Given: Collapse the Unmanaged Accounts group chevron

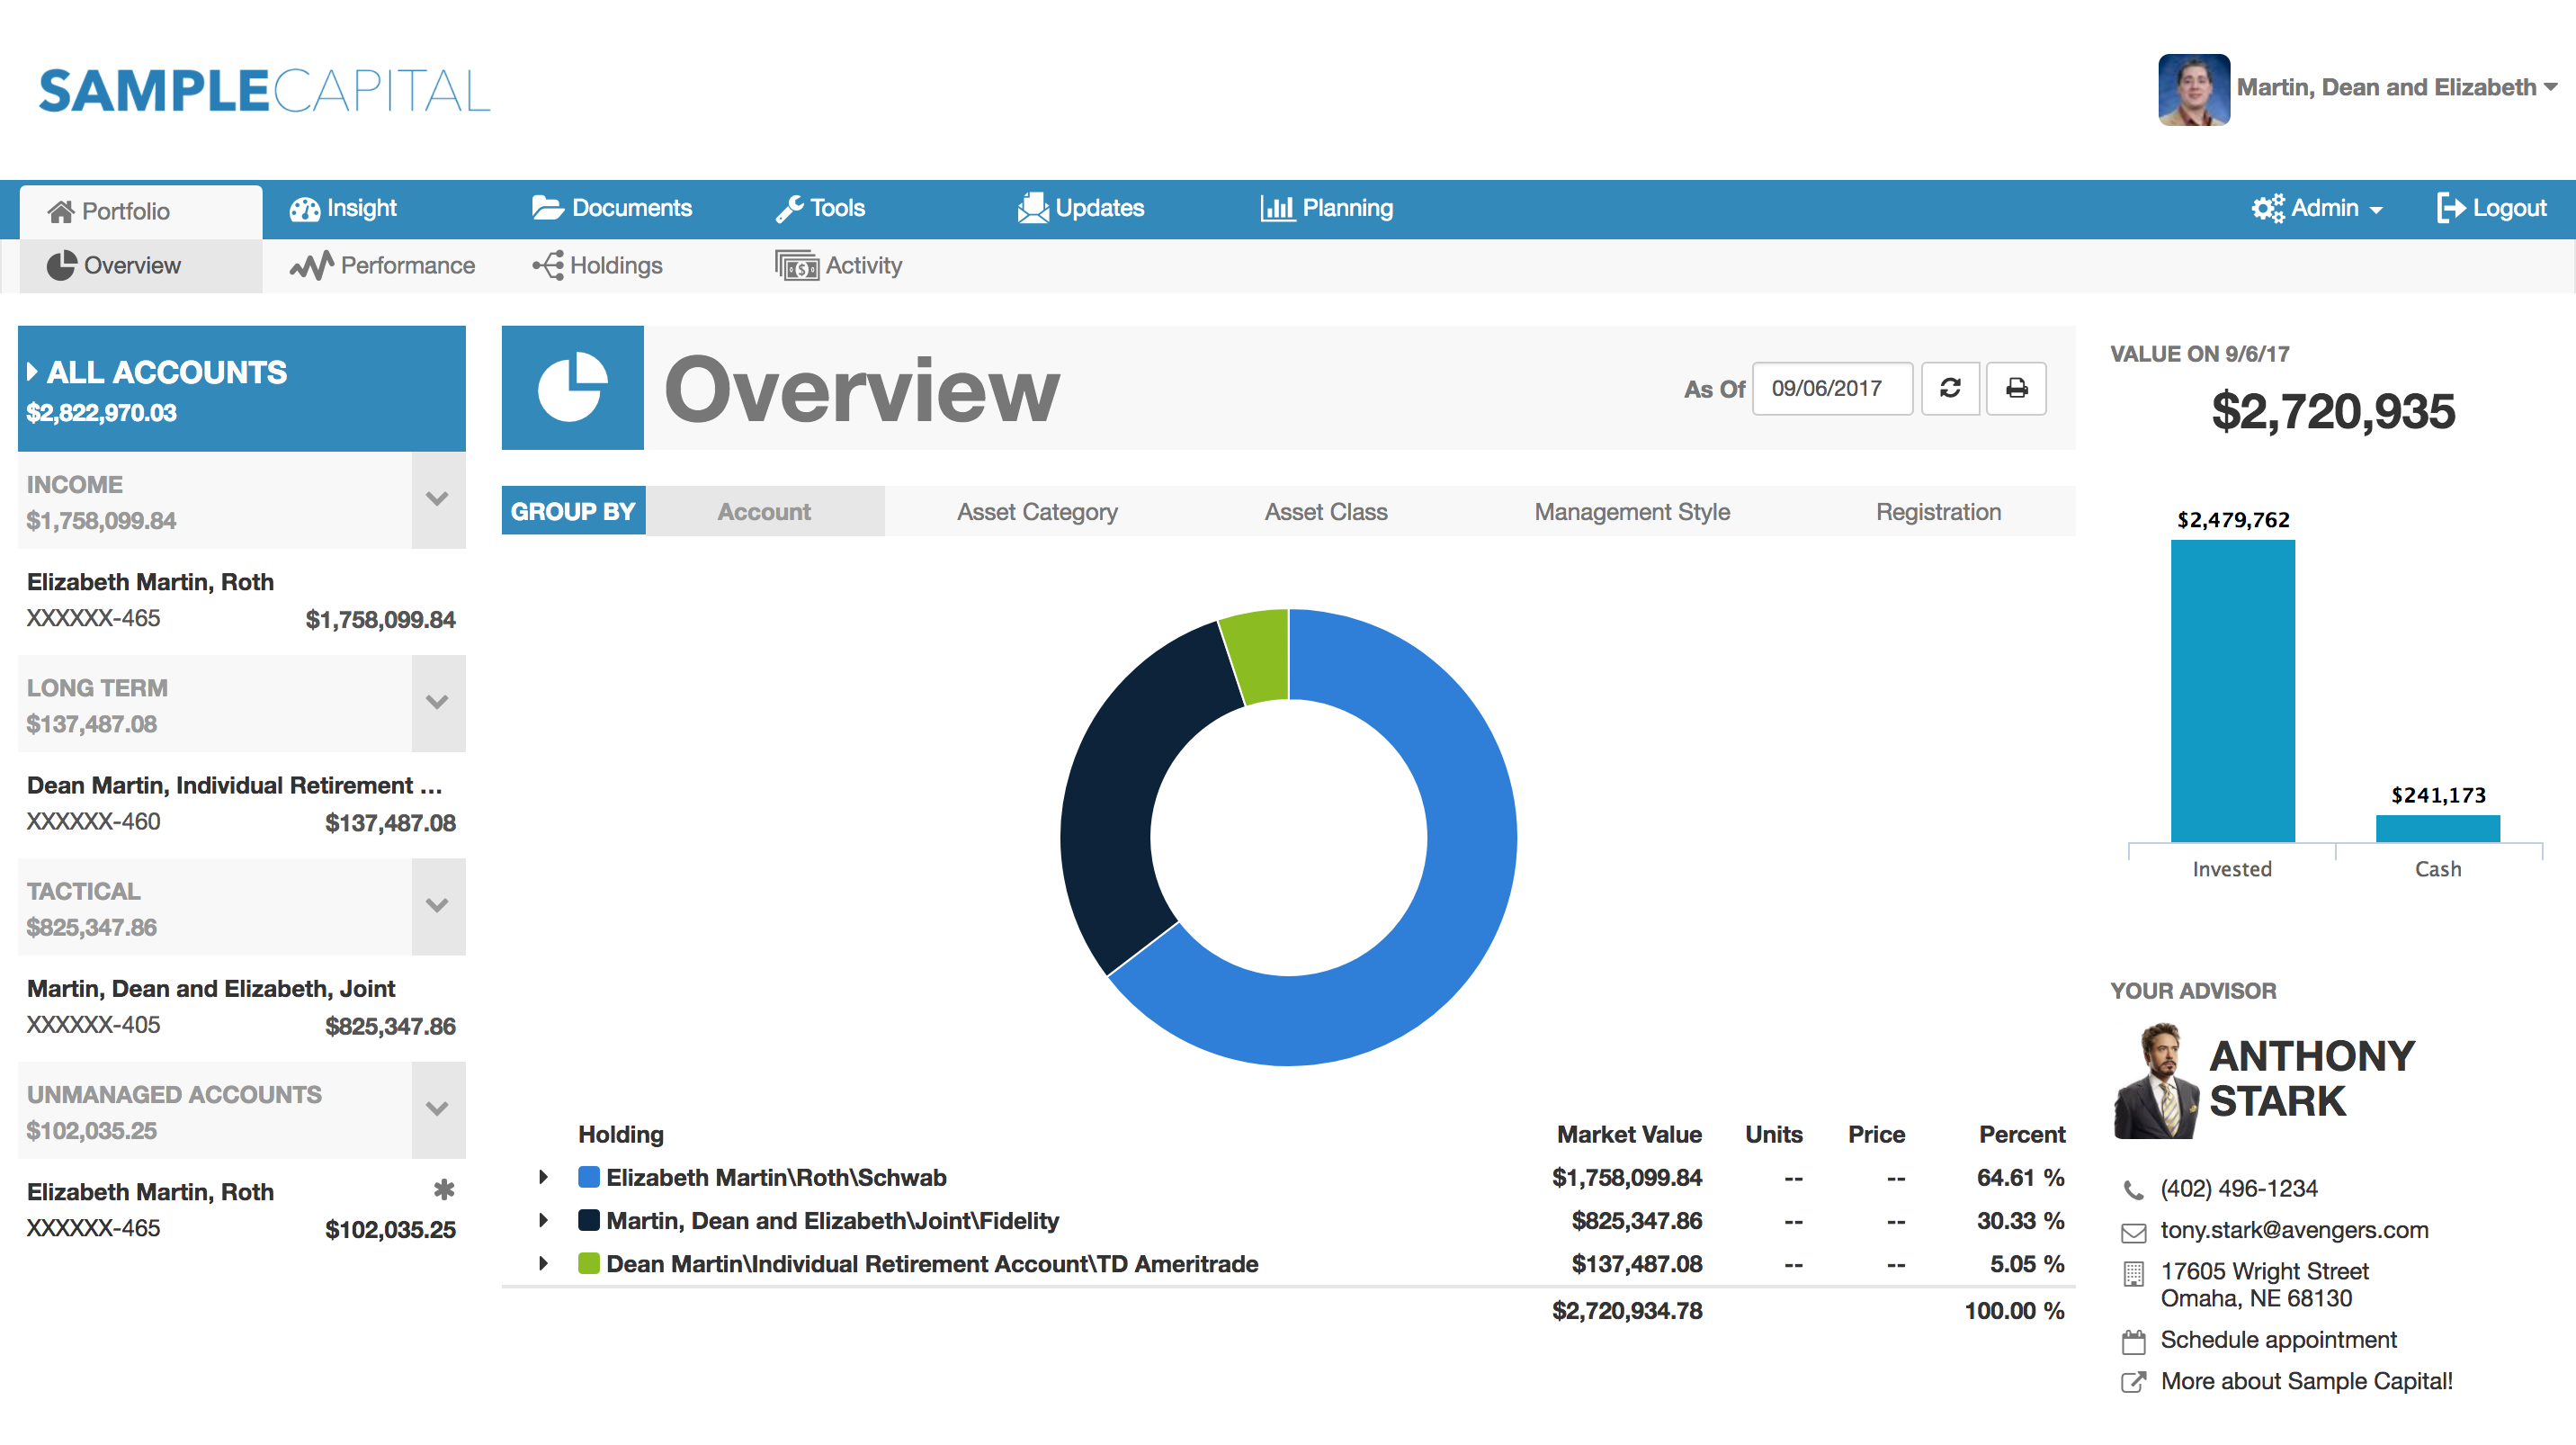Looking at the screenshot, I should click(x=437, y=1108).
